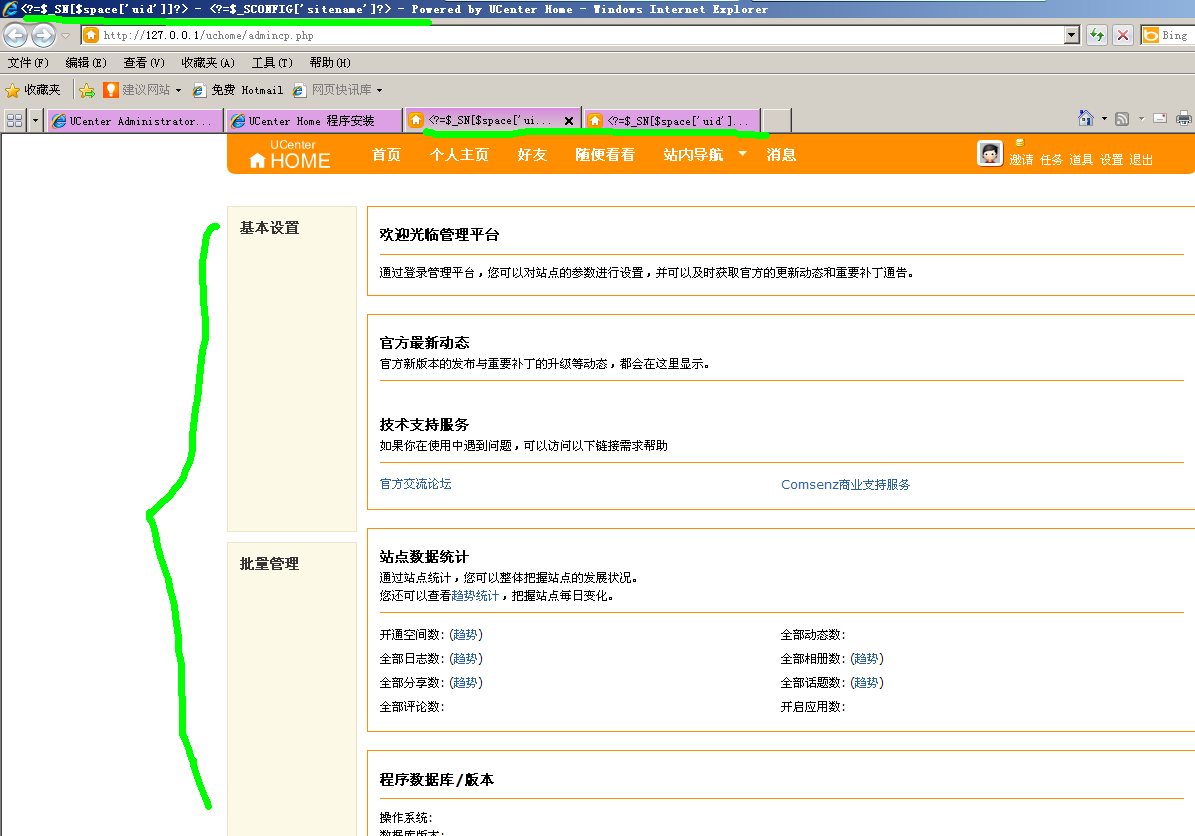Open the 工具(T) menu
The height and width of the screenshot is (836, 1195).
click(272, 62)
